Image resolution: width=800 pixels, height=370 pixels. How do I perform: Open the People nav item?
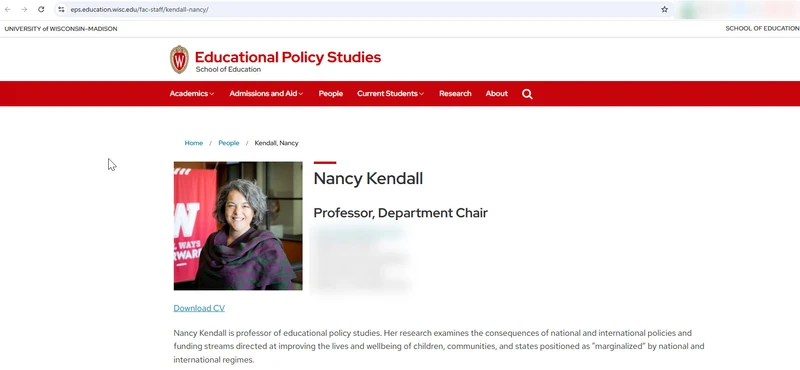coord(331,93)
